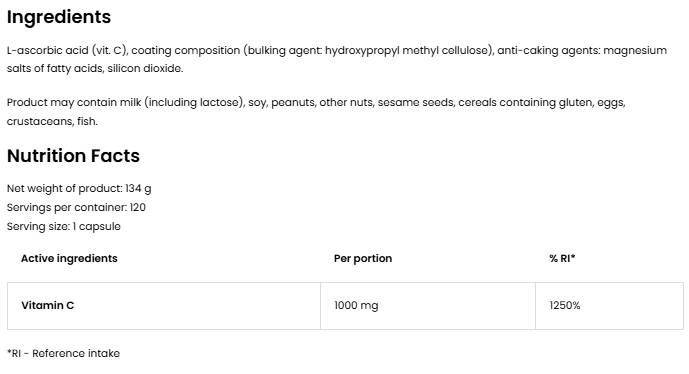Click the Serving size text
The image size is (689, 374).
[64, 226]
